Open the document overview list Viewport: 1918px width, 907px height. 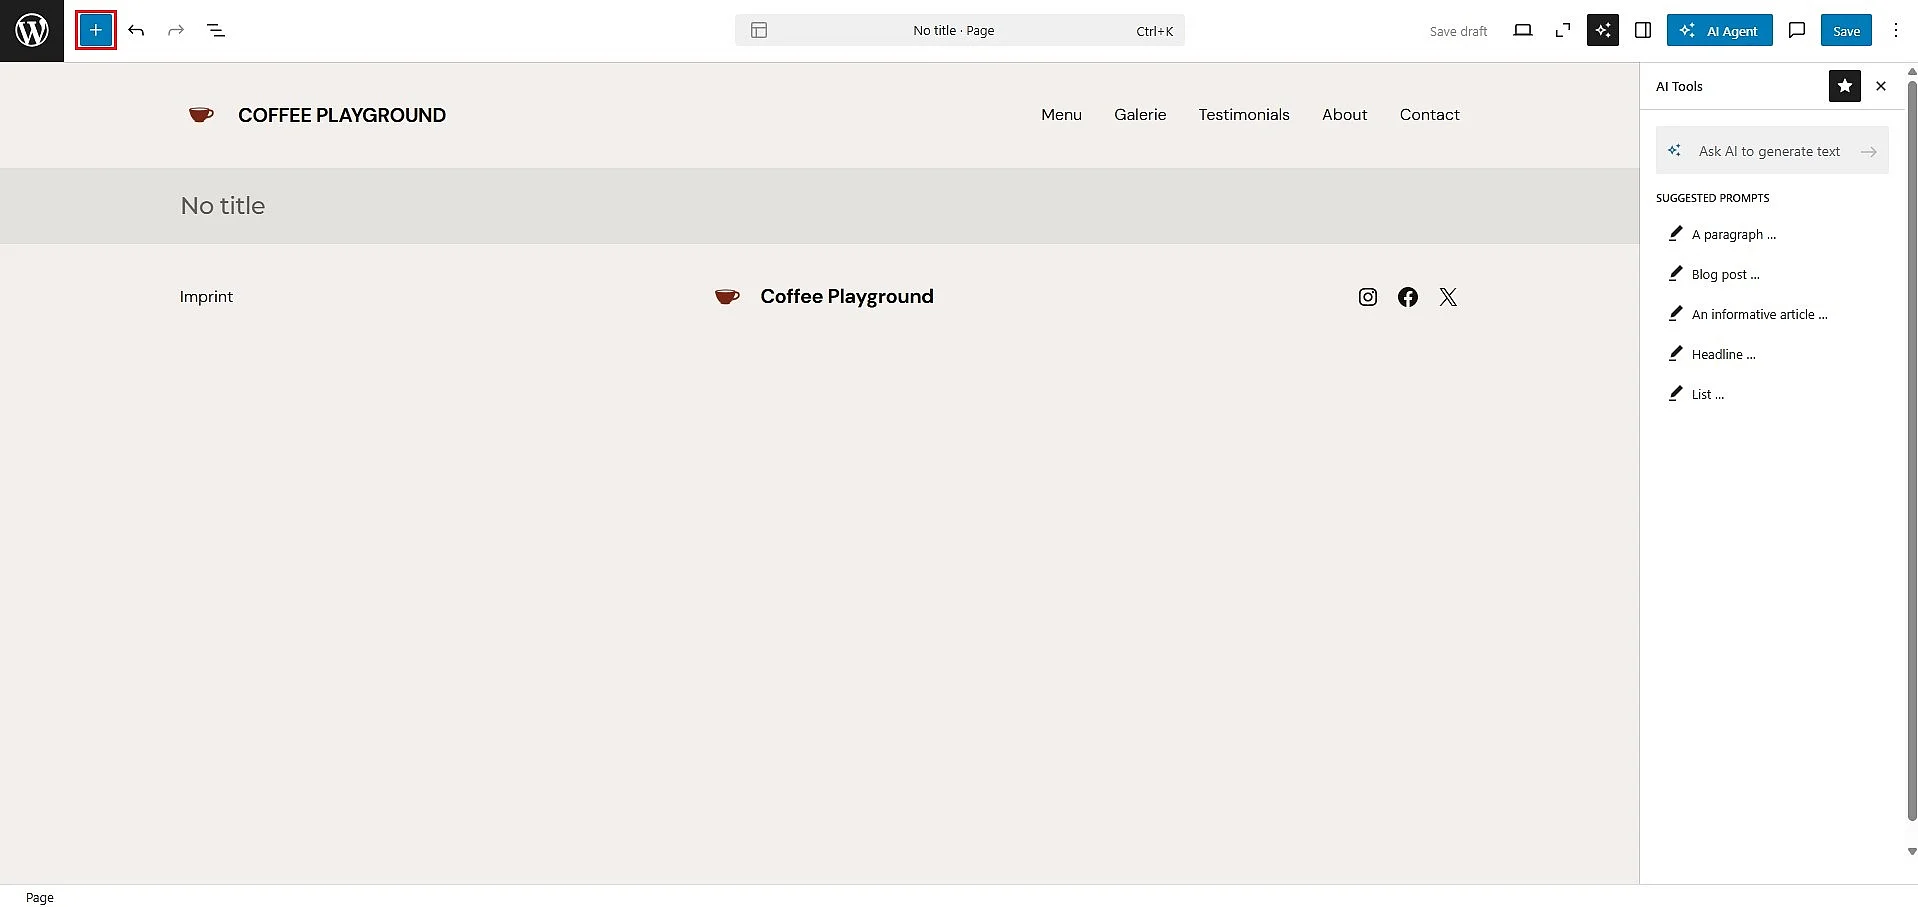point(216,31)
